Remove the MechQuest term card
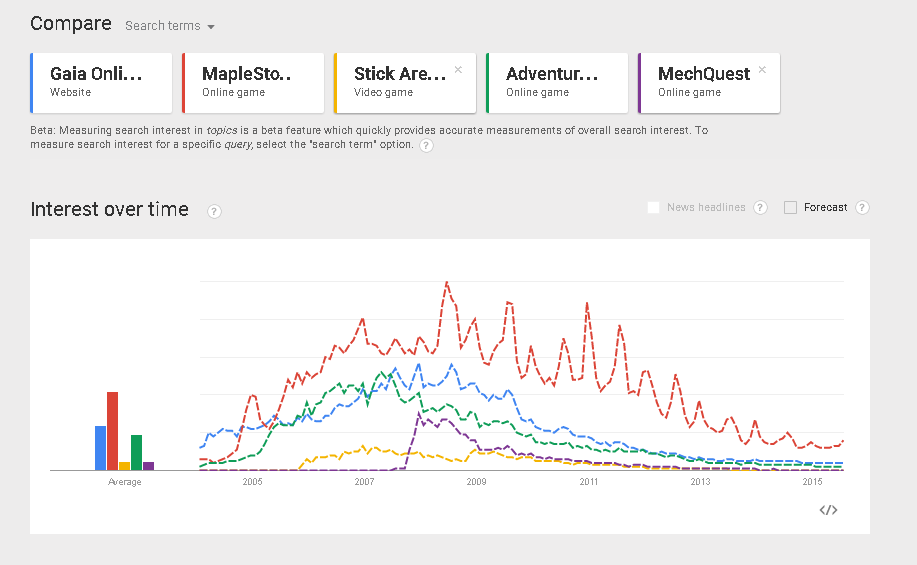 click(762, 70)
